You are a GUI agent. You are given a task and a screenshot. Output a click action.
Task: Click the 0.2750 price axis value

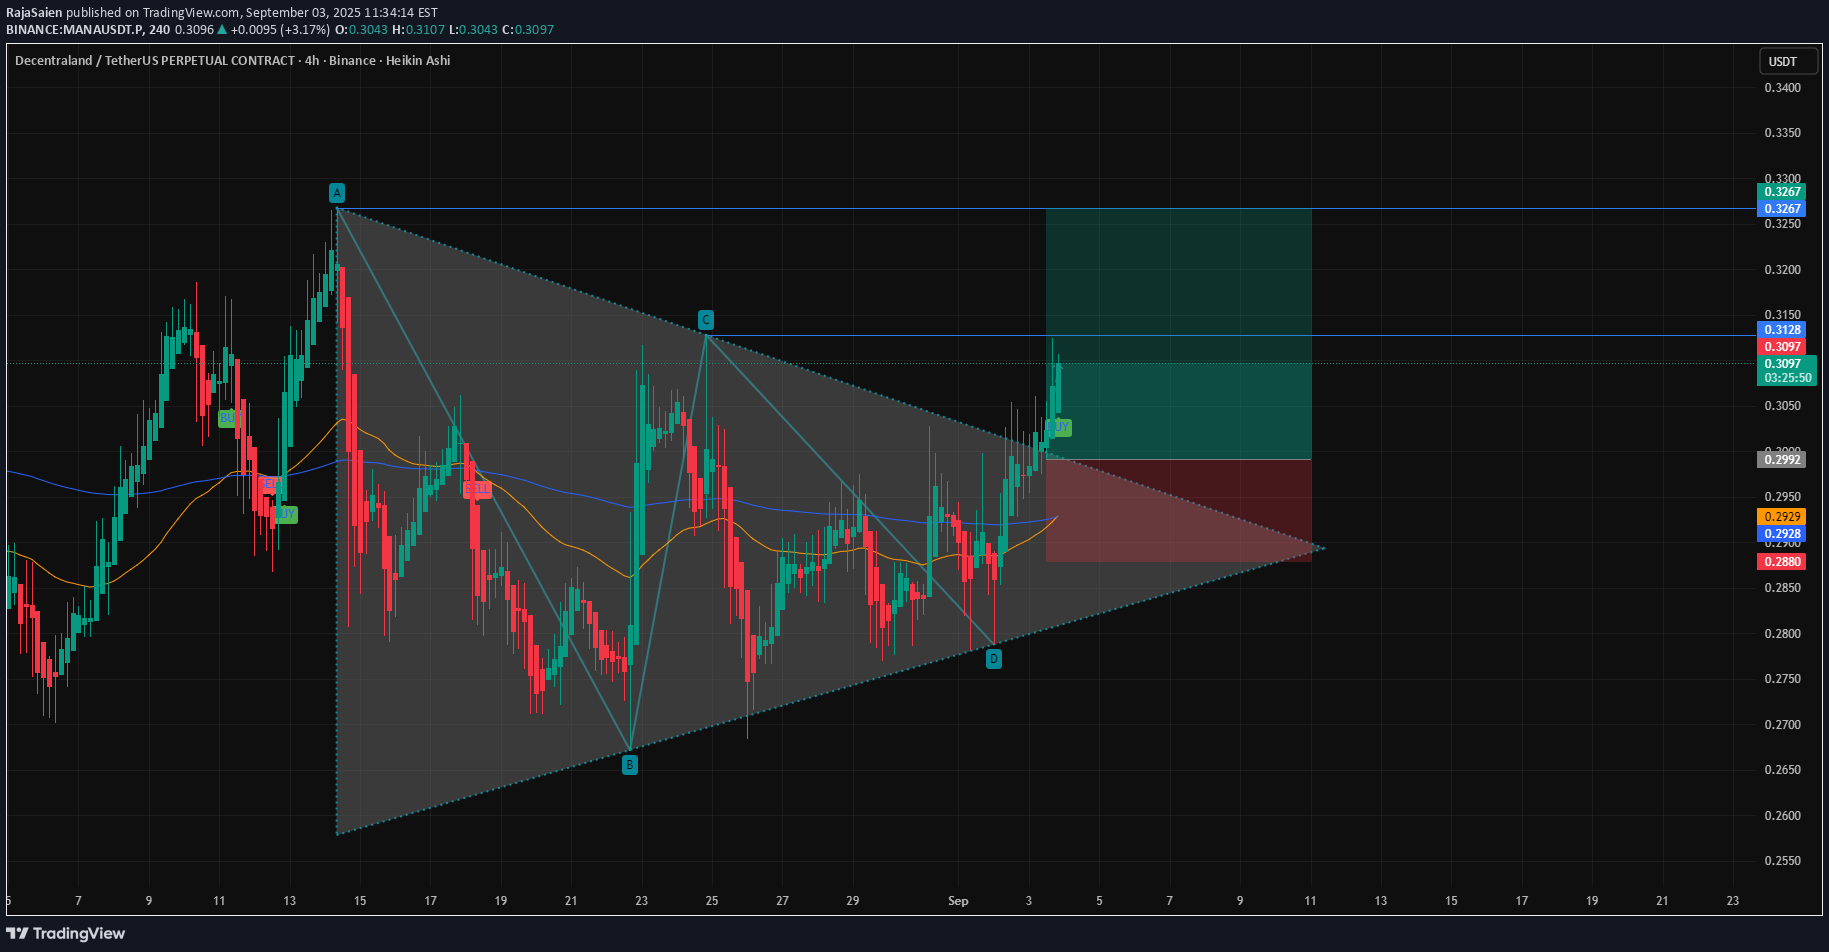[1782, 679]
